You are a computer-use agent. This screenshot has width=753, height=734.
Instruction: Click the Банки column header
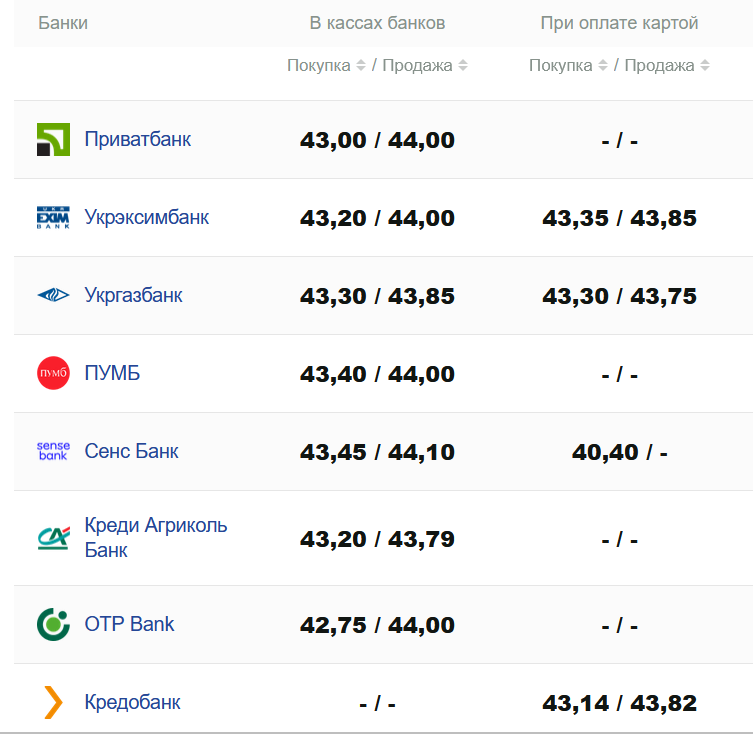coord(63,23)
